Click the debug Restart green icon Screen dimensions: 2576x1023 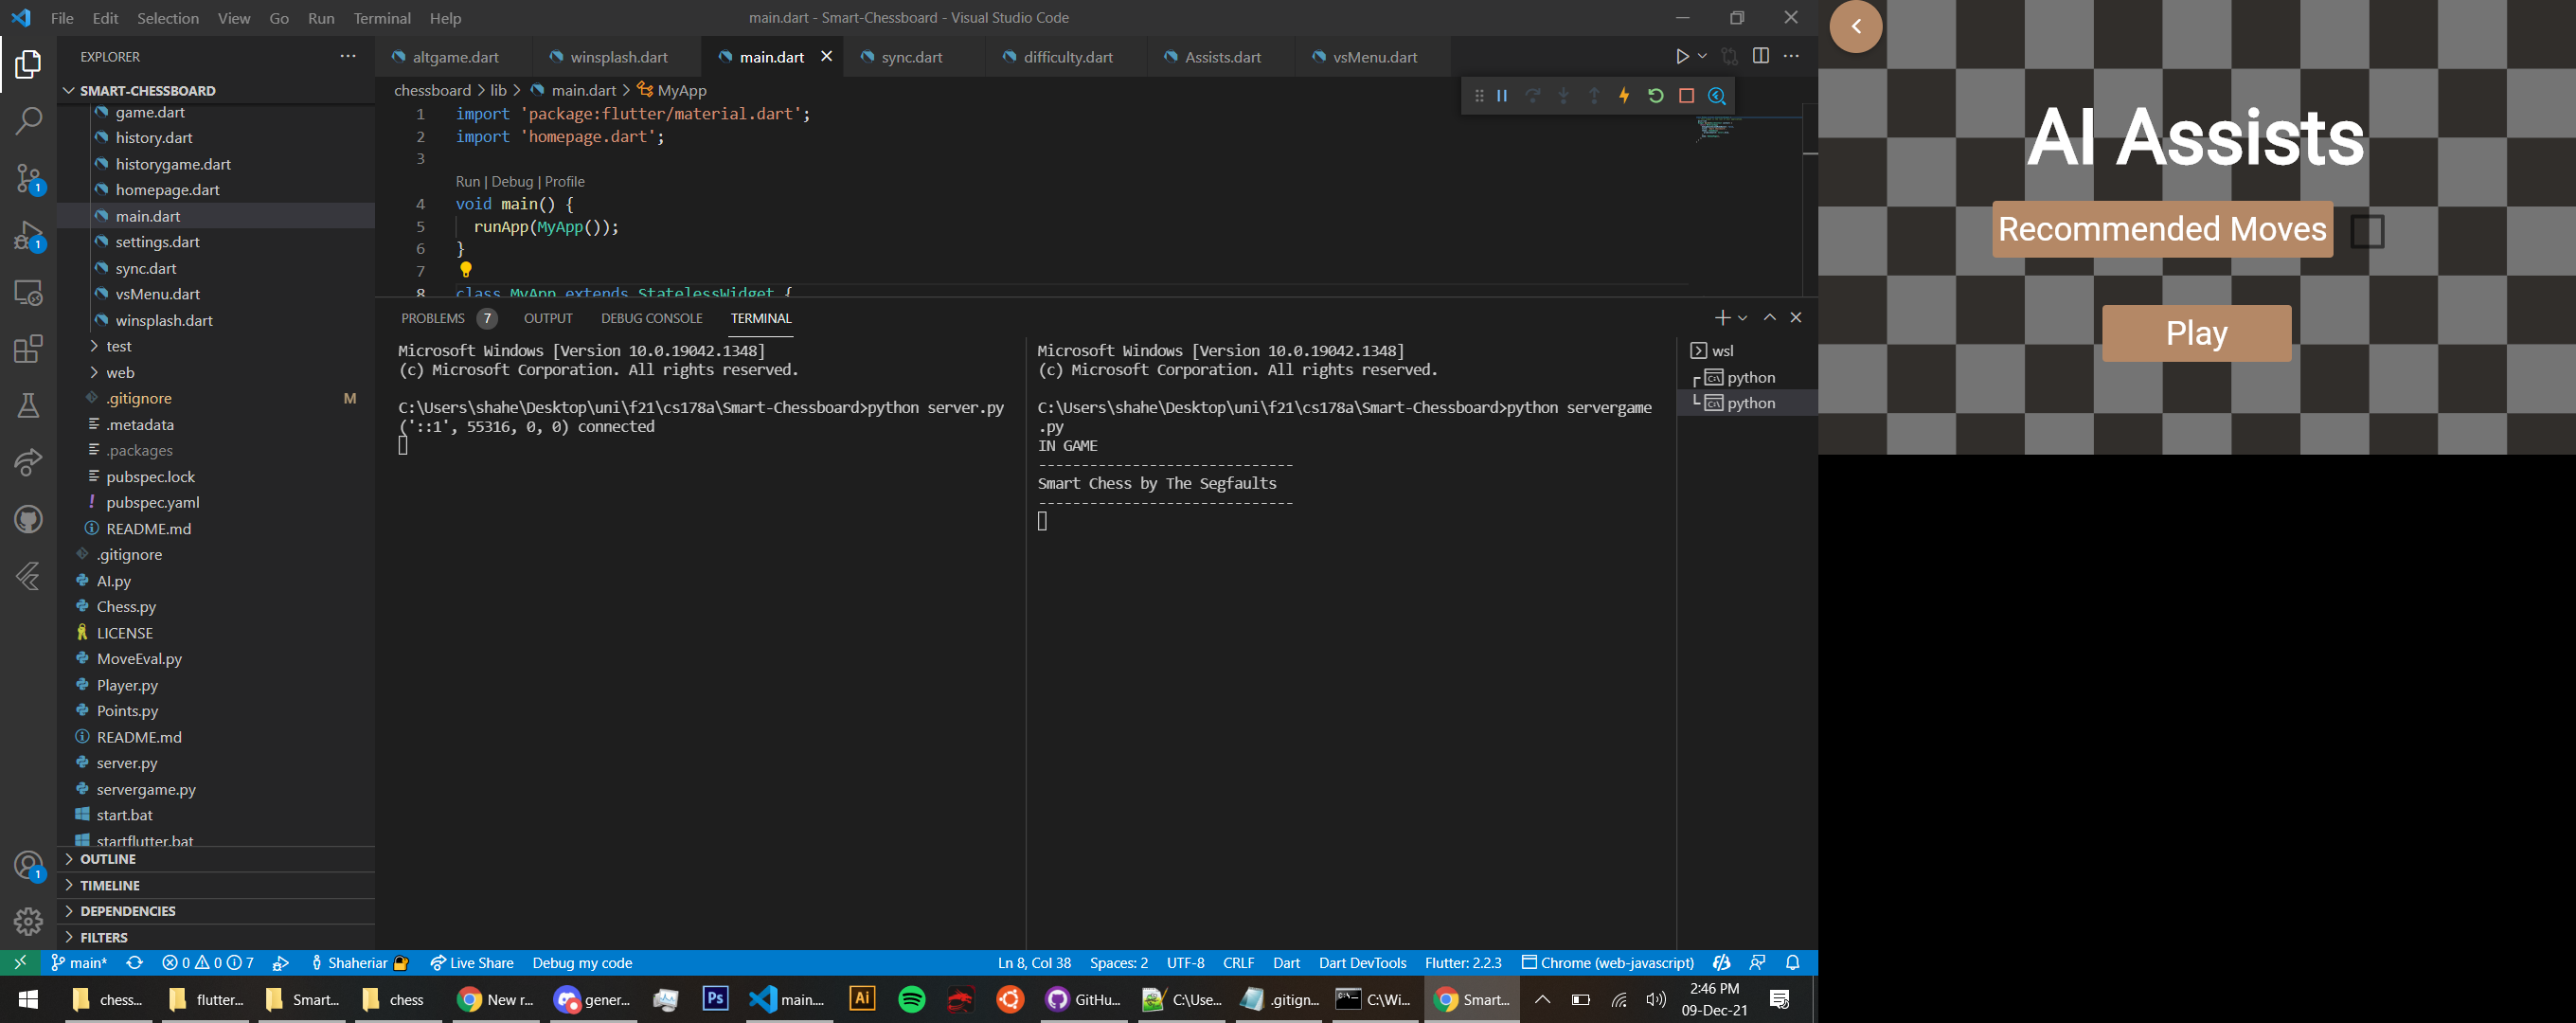tap(1655, 96)
